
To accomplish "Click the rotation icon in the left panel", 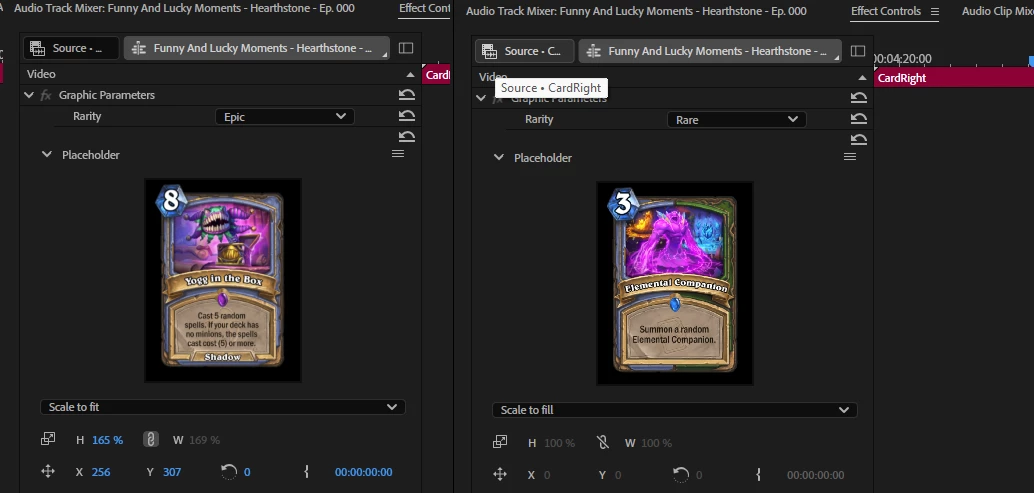I will [229, 471].
